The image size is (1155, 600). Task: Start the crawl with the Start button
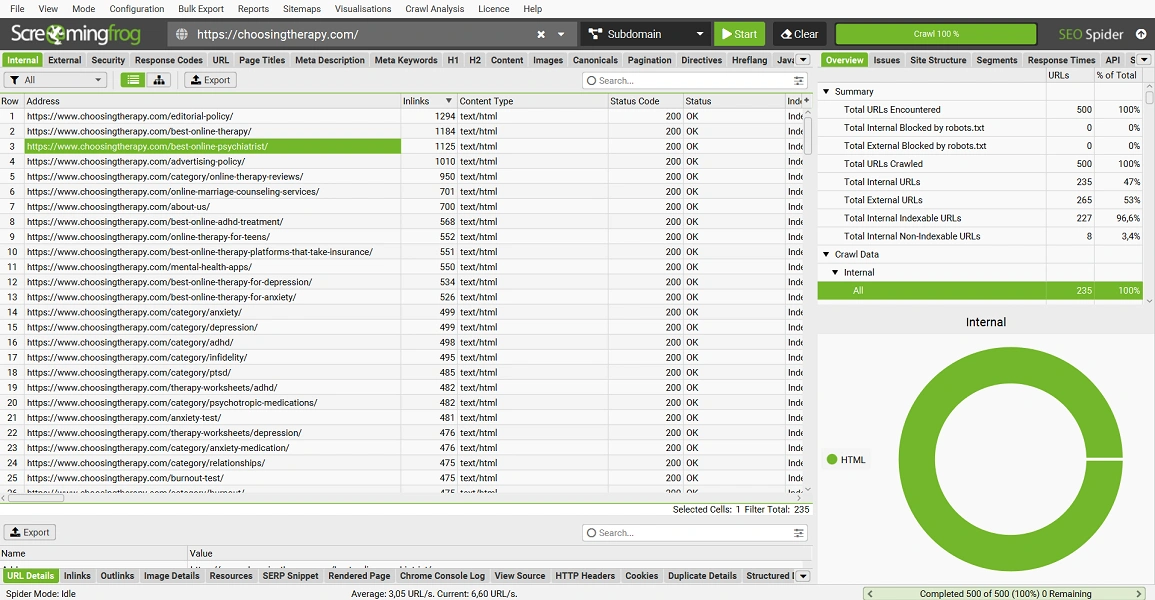pyautogui.click(x=740, y=34)
